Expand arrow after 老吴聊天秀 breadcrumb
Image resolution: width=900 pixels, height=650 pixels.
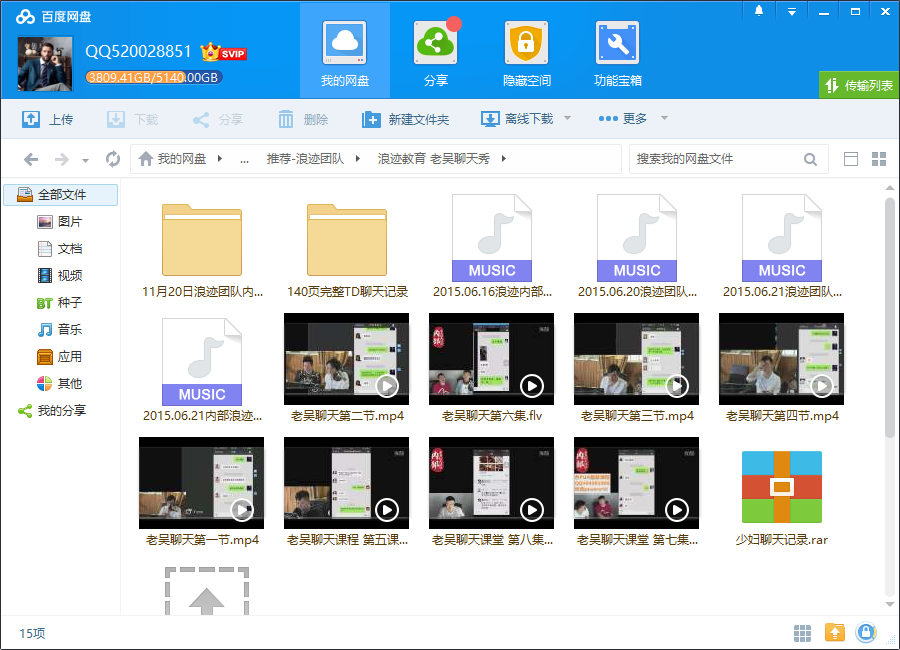tap(503, 158)
